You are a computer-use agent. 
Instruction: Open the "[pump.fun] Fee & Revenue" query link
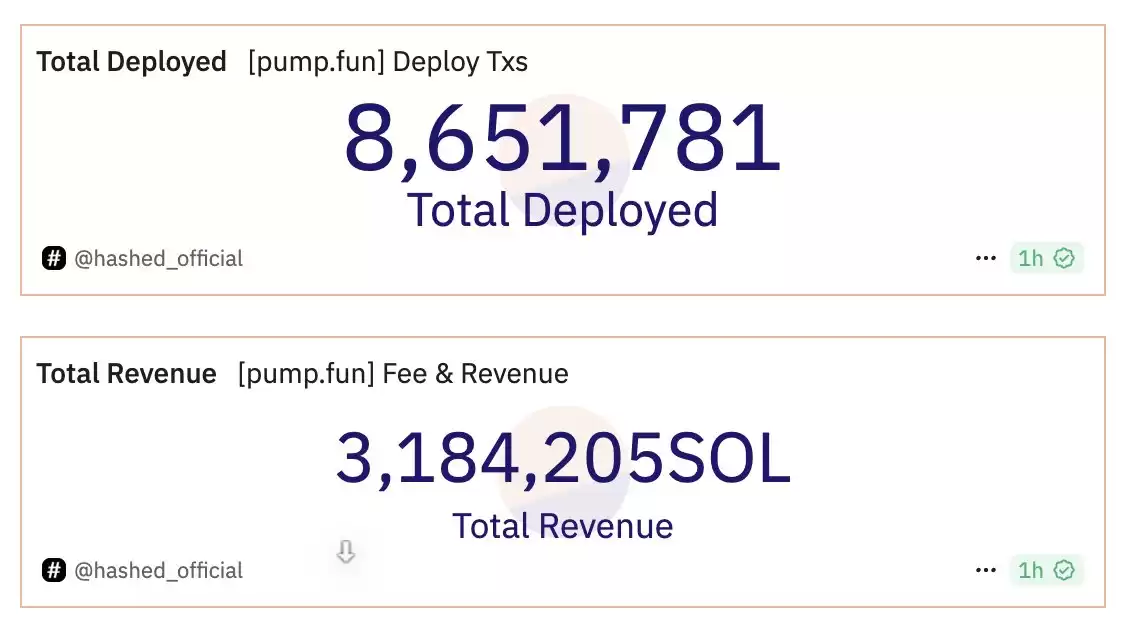pos(403,375)
